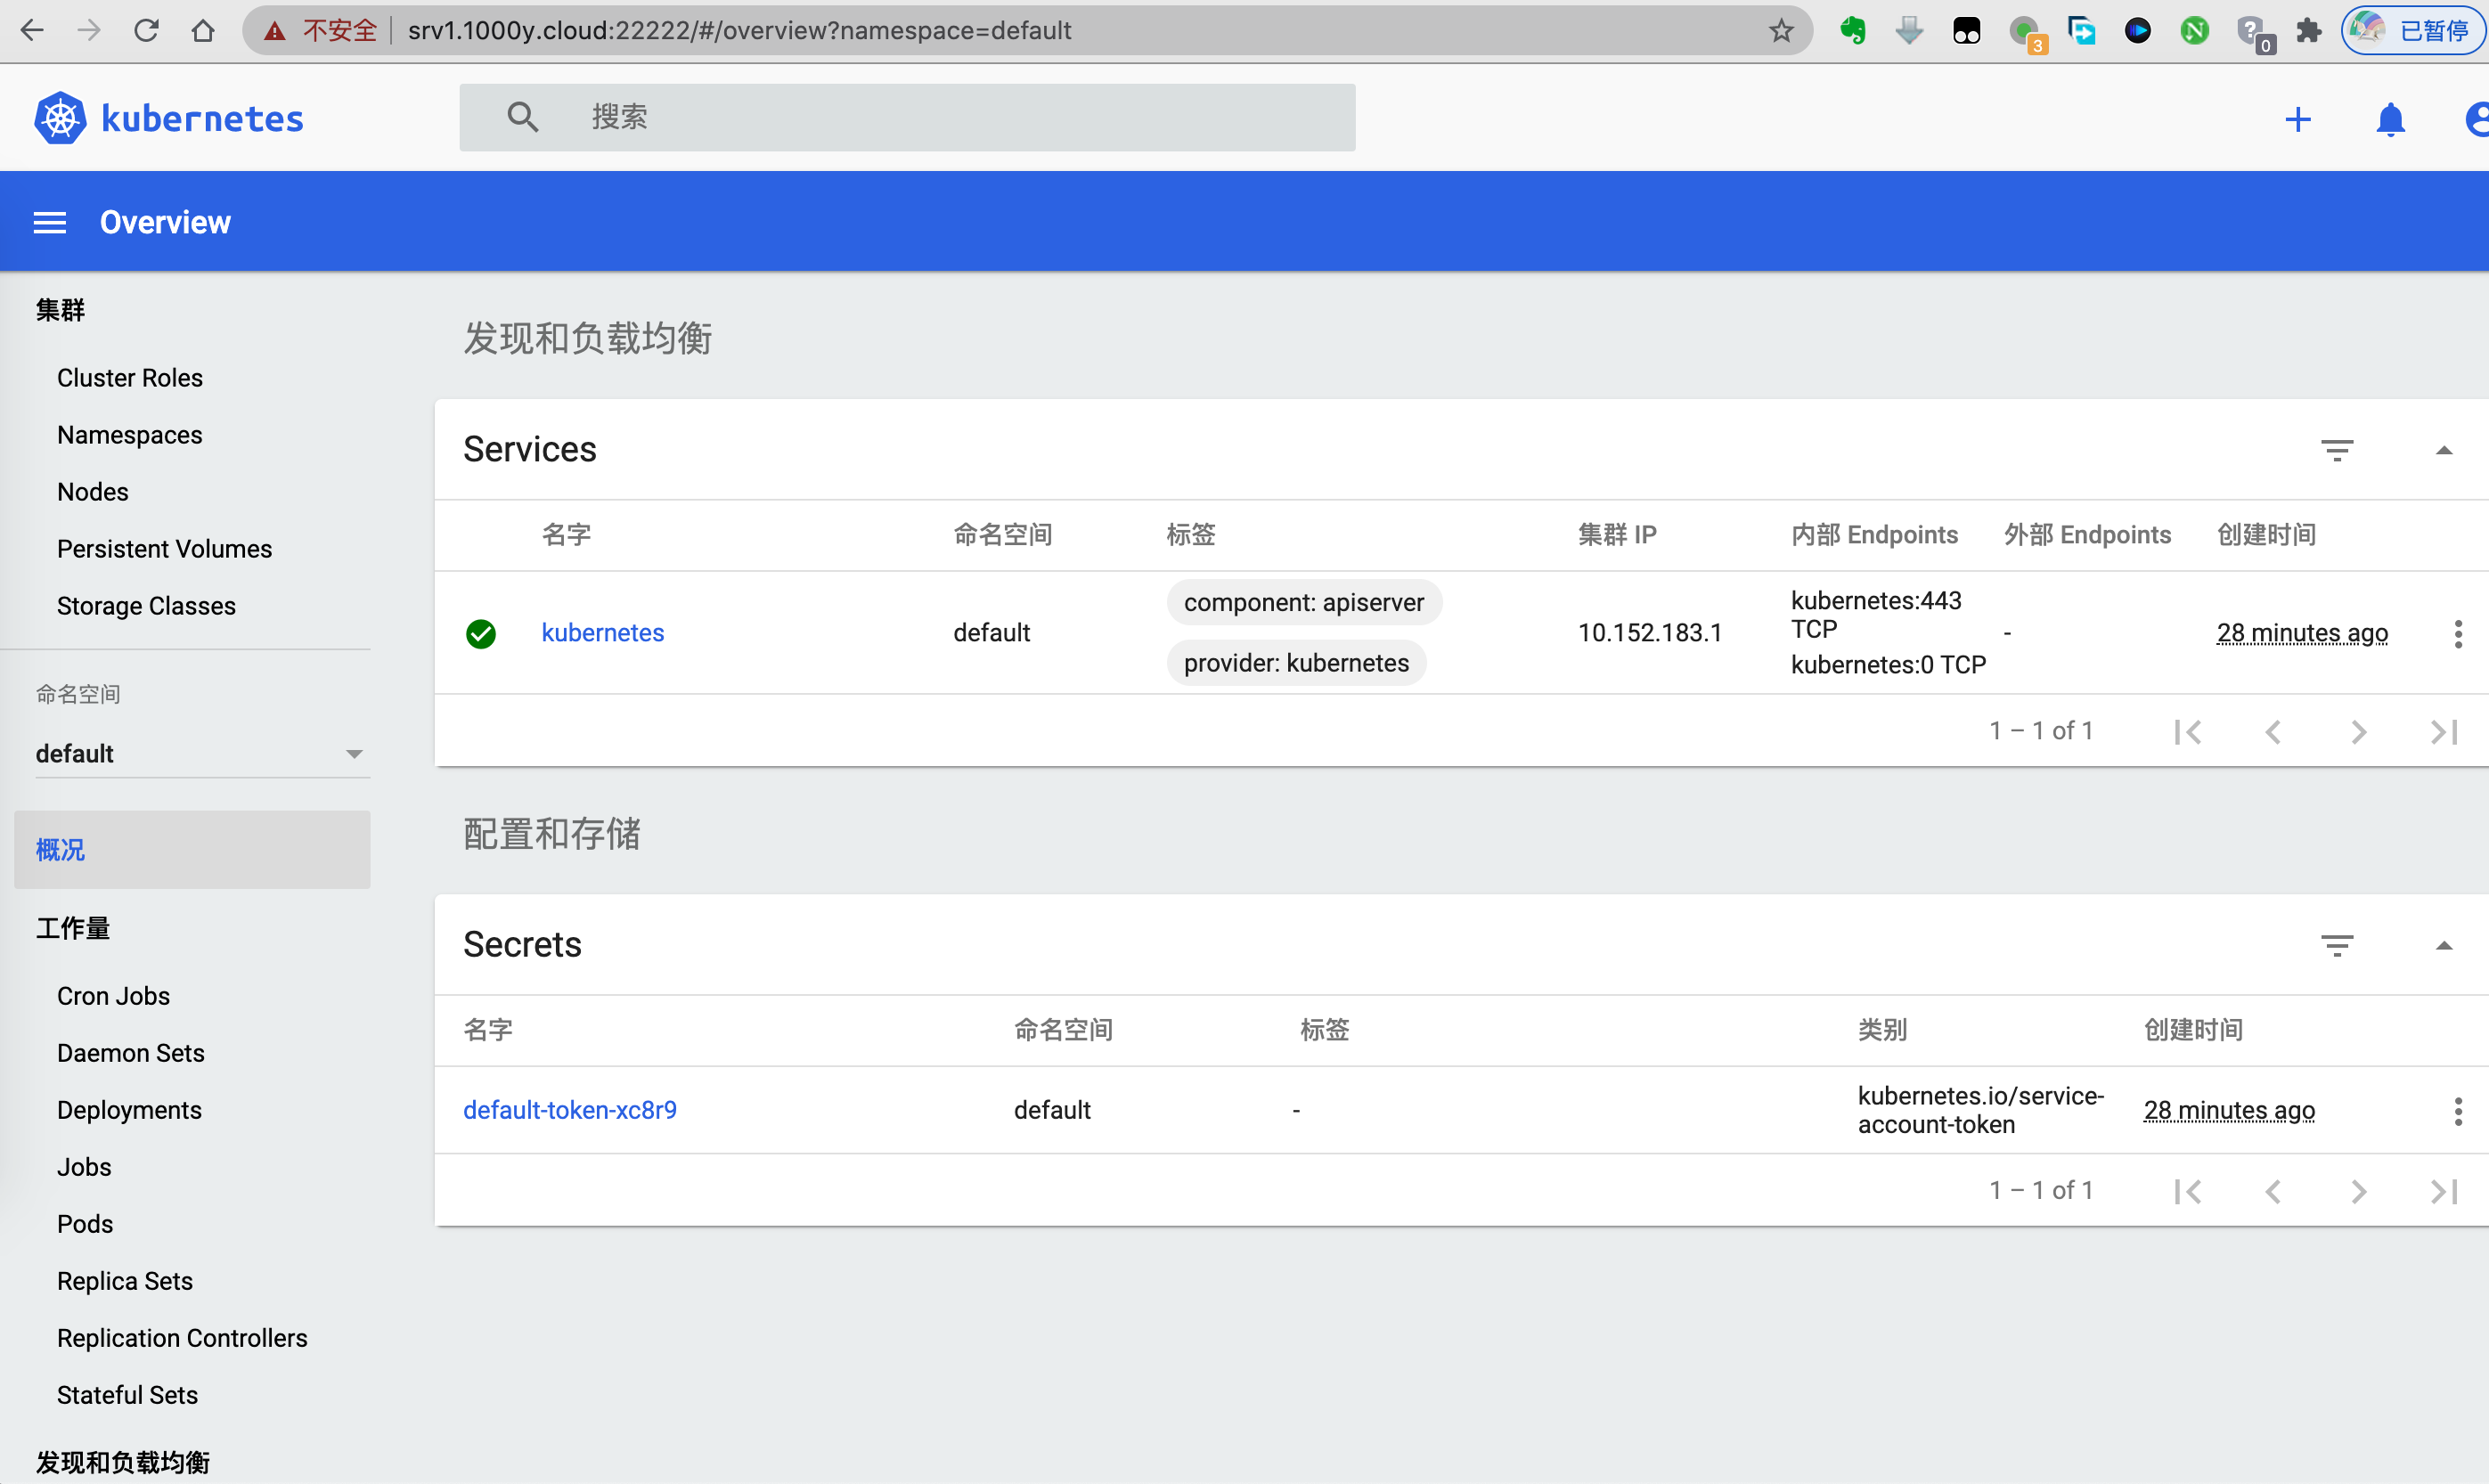The width and height of the screenshot is (2489, 1484).
Task: Click the browser address bar URL
Action: (x=740, y=30)
